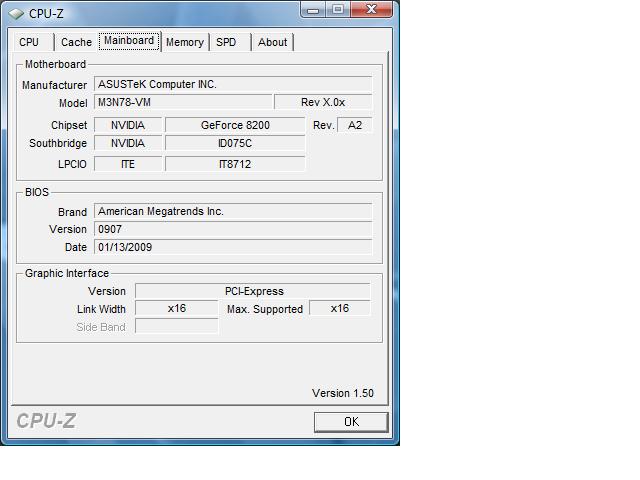Click the Max. Supported label

coord(265,309)
